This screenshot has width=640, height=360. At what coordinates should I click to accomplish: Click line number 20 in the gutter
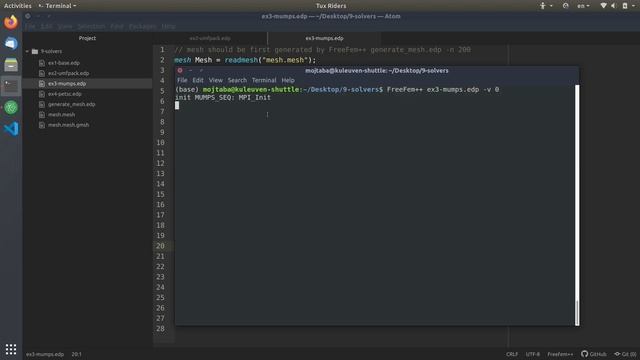(x=160, y=246)
